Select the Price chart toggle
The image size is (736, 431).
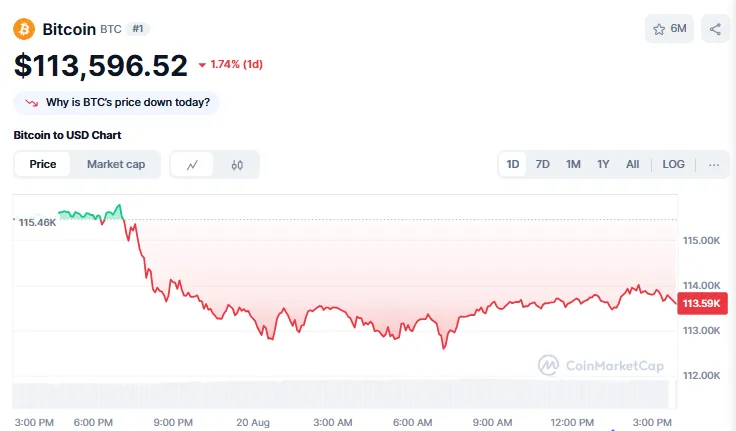(43, 164)
